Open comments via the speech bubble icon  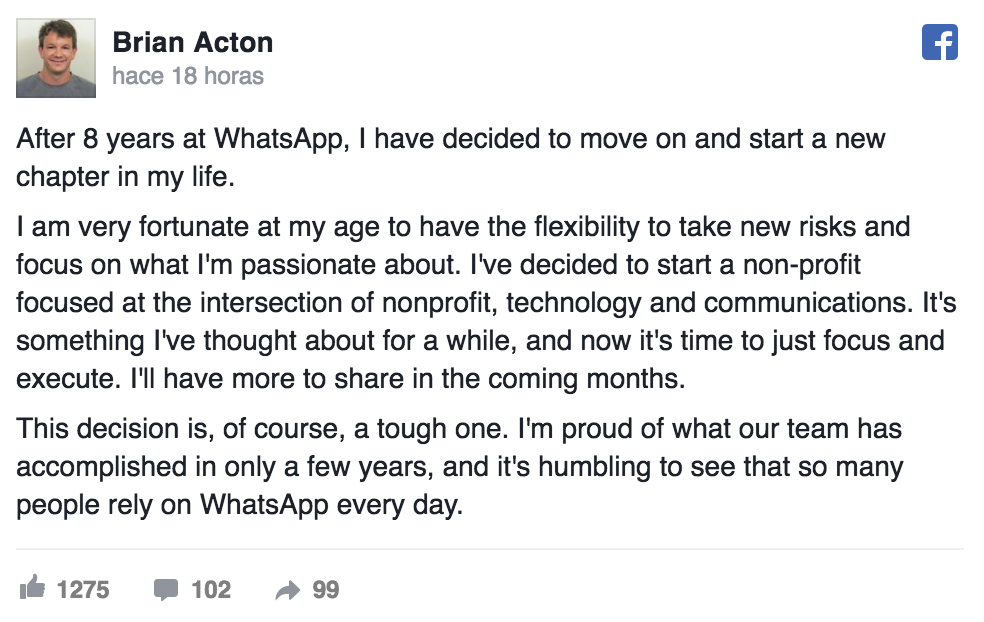[x=167, y=590]
